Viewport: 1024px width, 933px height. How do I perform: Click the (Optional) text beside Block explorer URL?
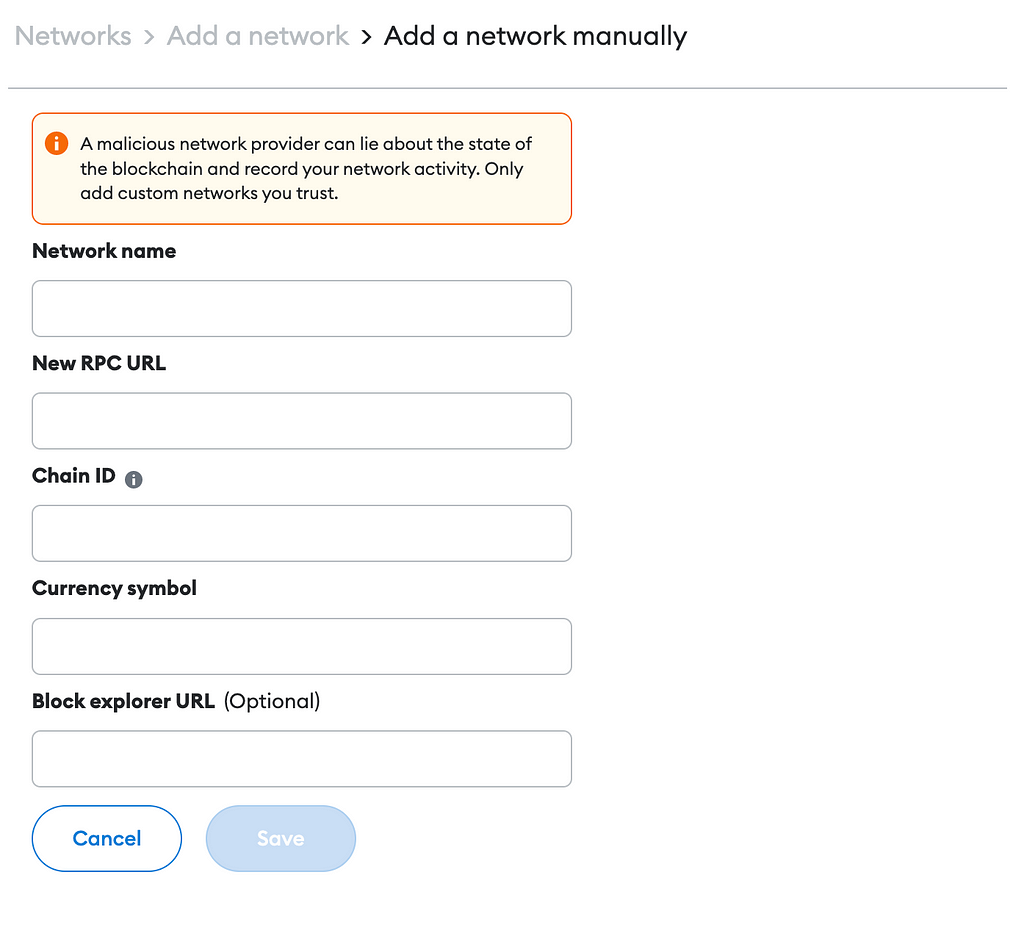tap(272, 701)
